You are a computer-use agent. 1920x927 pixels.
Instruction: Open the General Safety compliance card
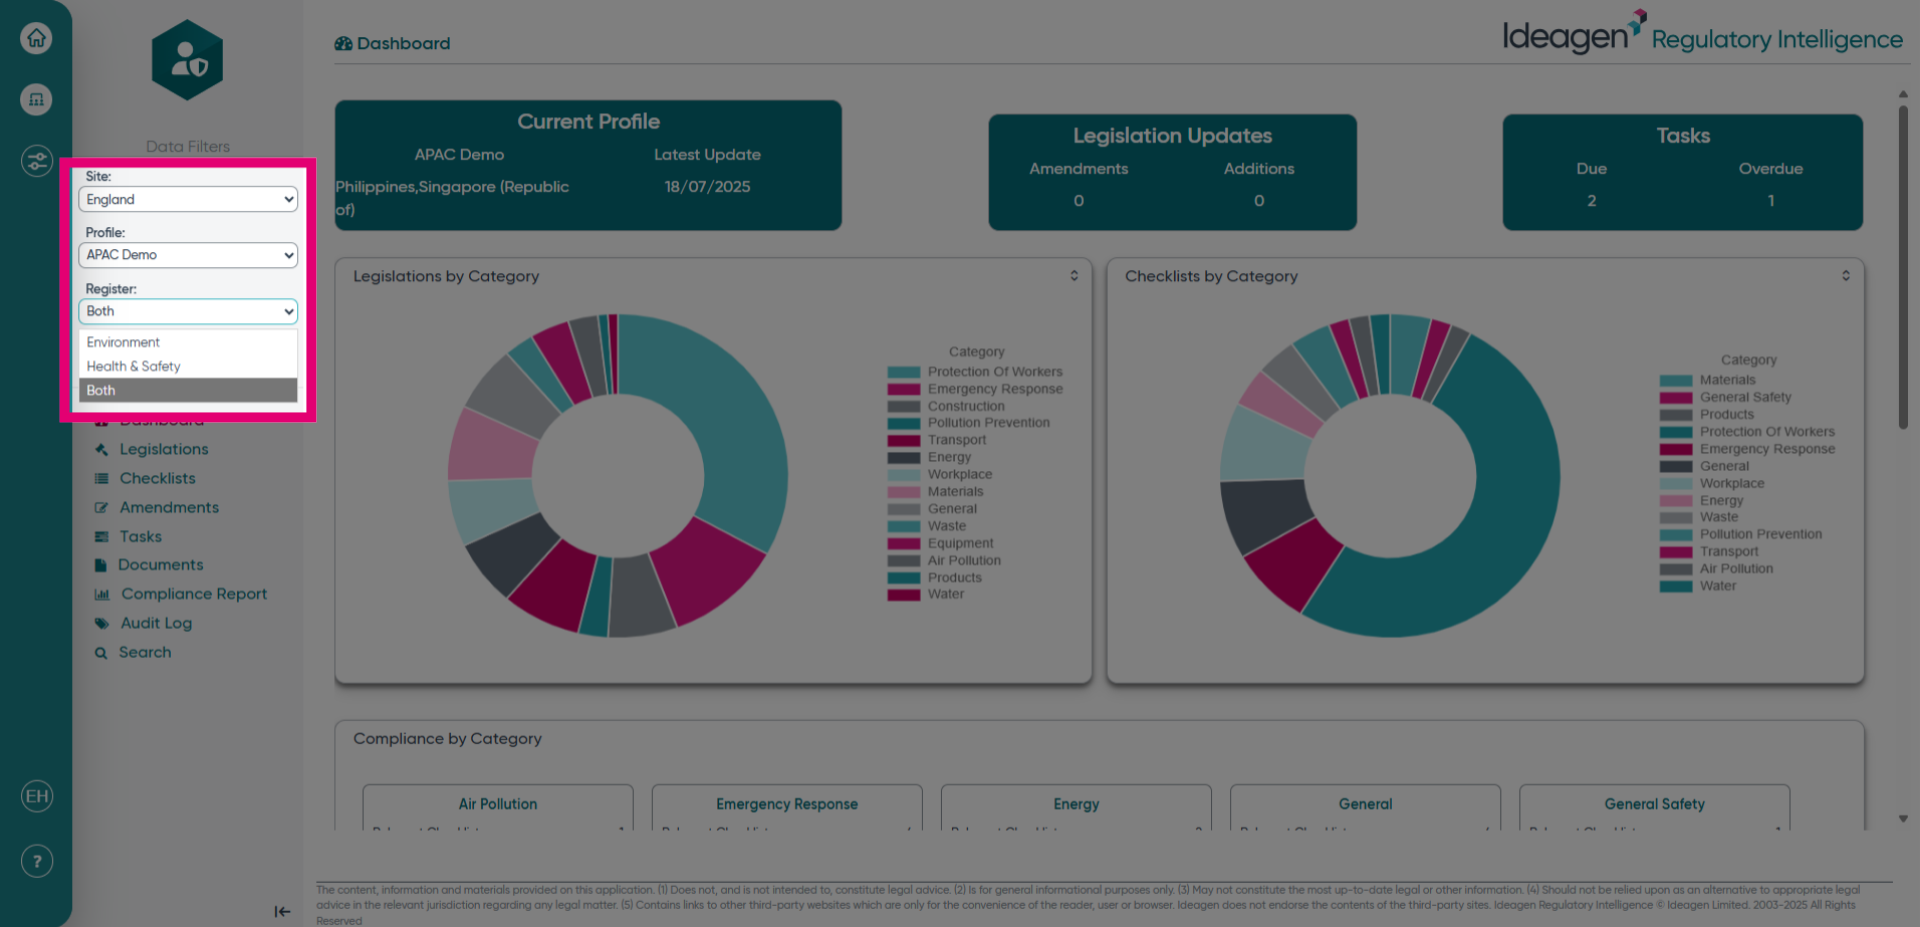pyautogui.click(x=1654, y=807)
